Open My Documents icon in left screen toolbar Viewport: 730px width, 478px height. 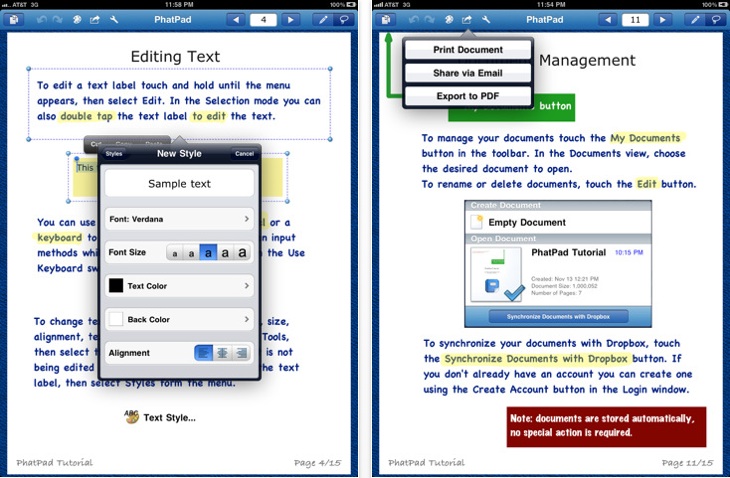click(14, 20)
